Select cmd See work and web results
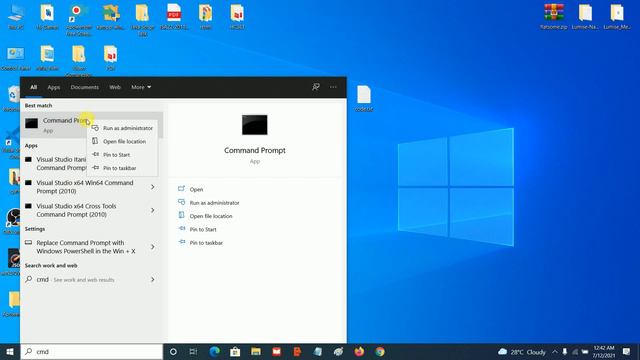 click(75, 280)
